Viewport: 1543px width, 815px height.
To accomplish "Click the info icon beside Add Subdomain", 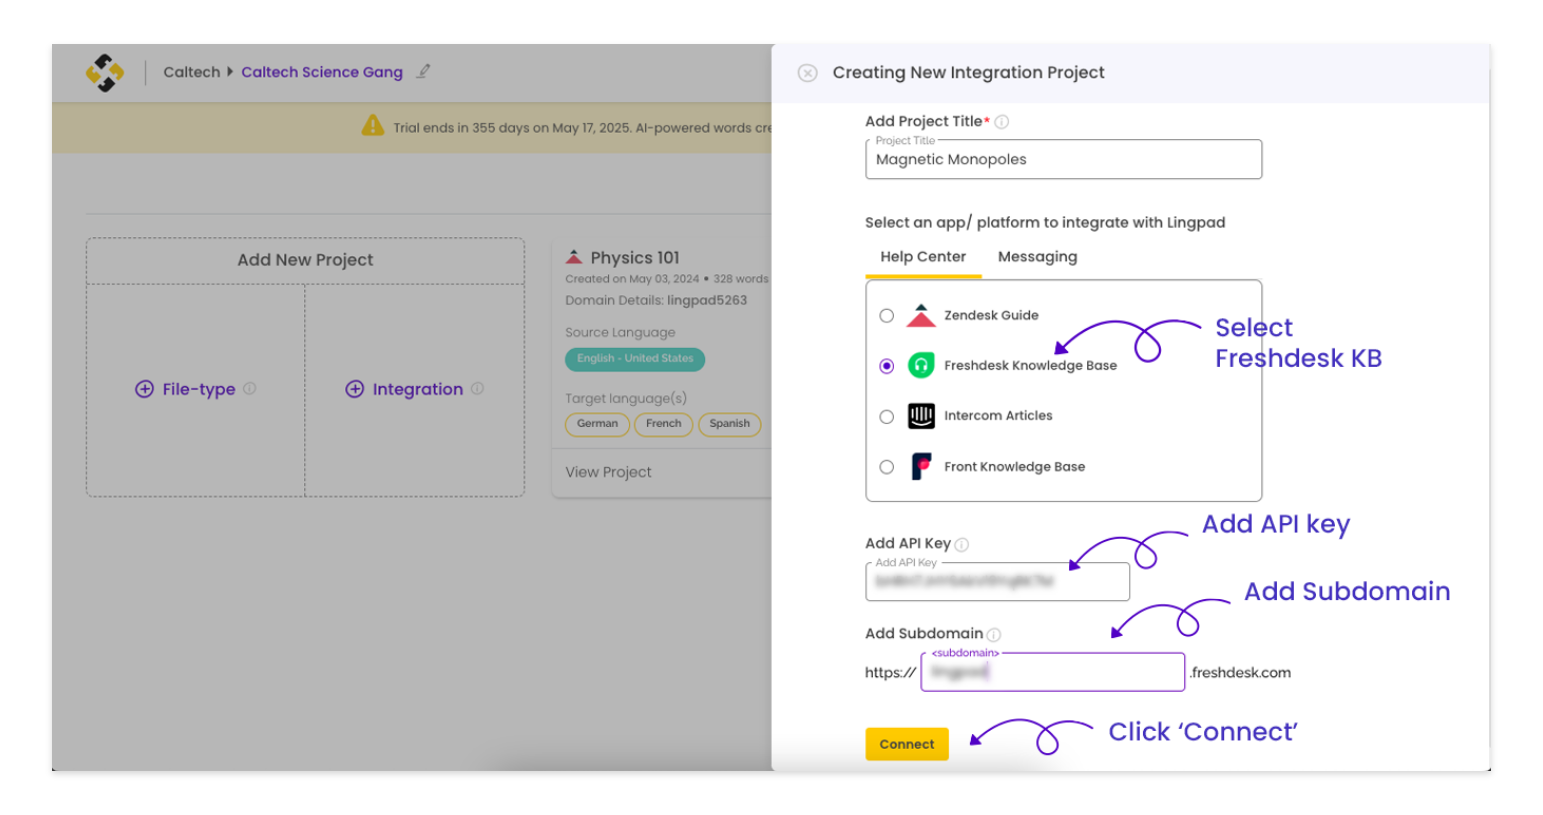I will [x=994, y=635].
